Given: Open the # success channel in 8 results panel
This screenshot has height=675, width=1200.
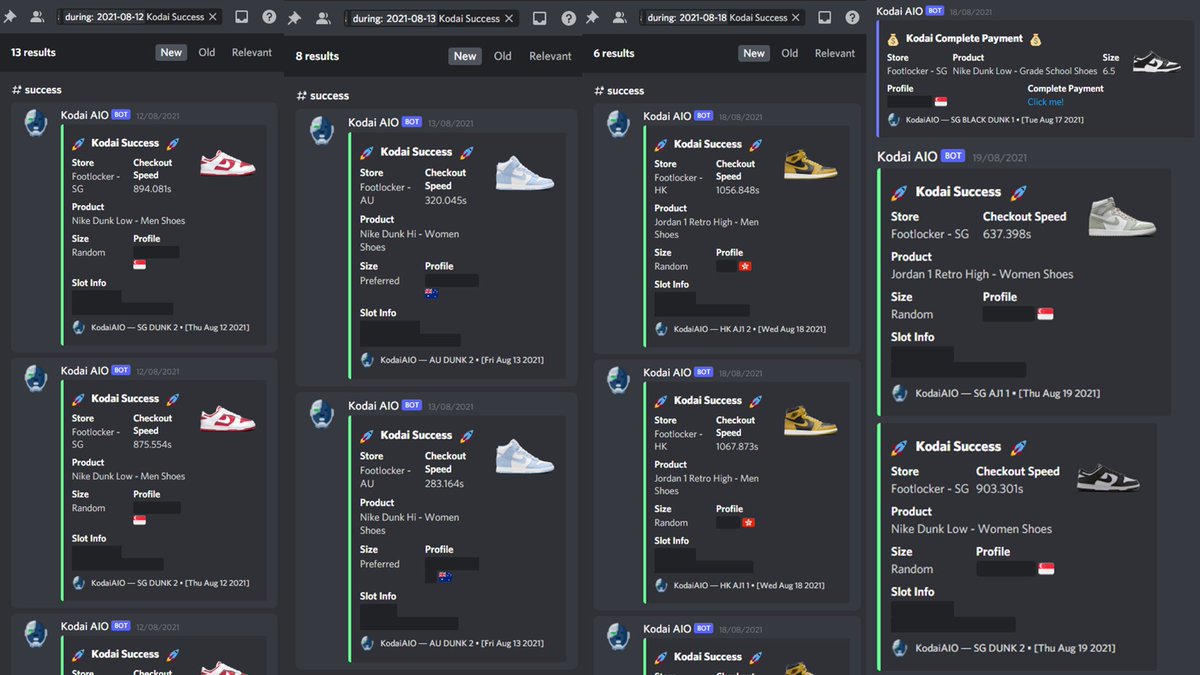Looking at the screenshot, I should coord(323,96).
